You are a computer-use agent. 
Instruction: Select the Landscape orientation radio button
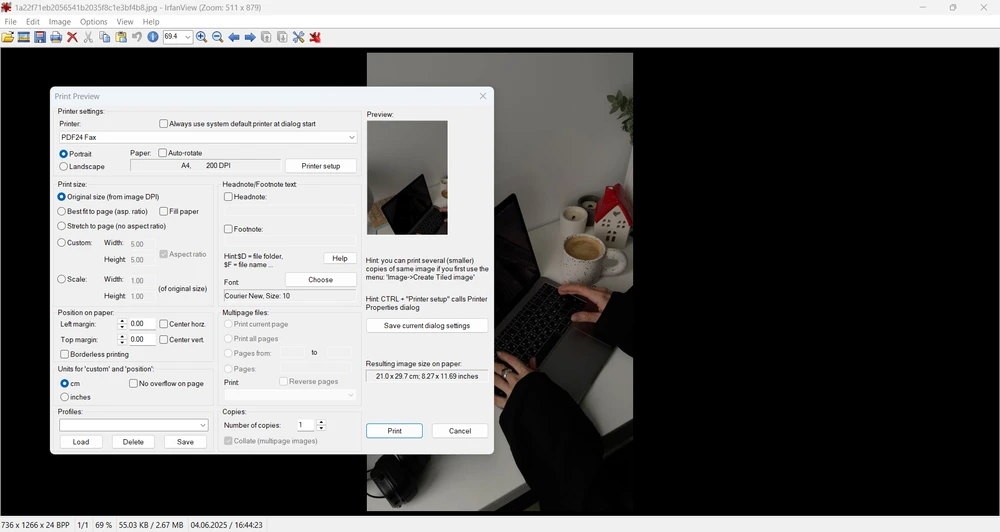(64, 167)
